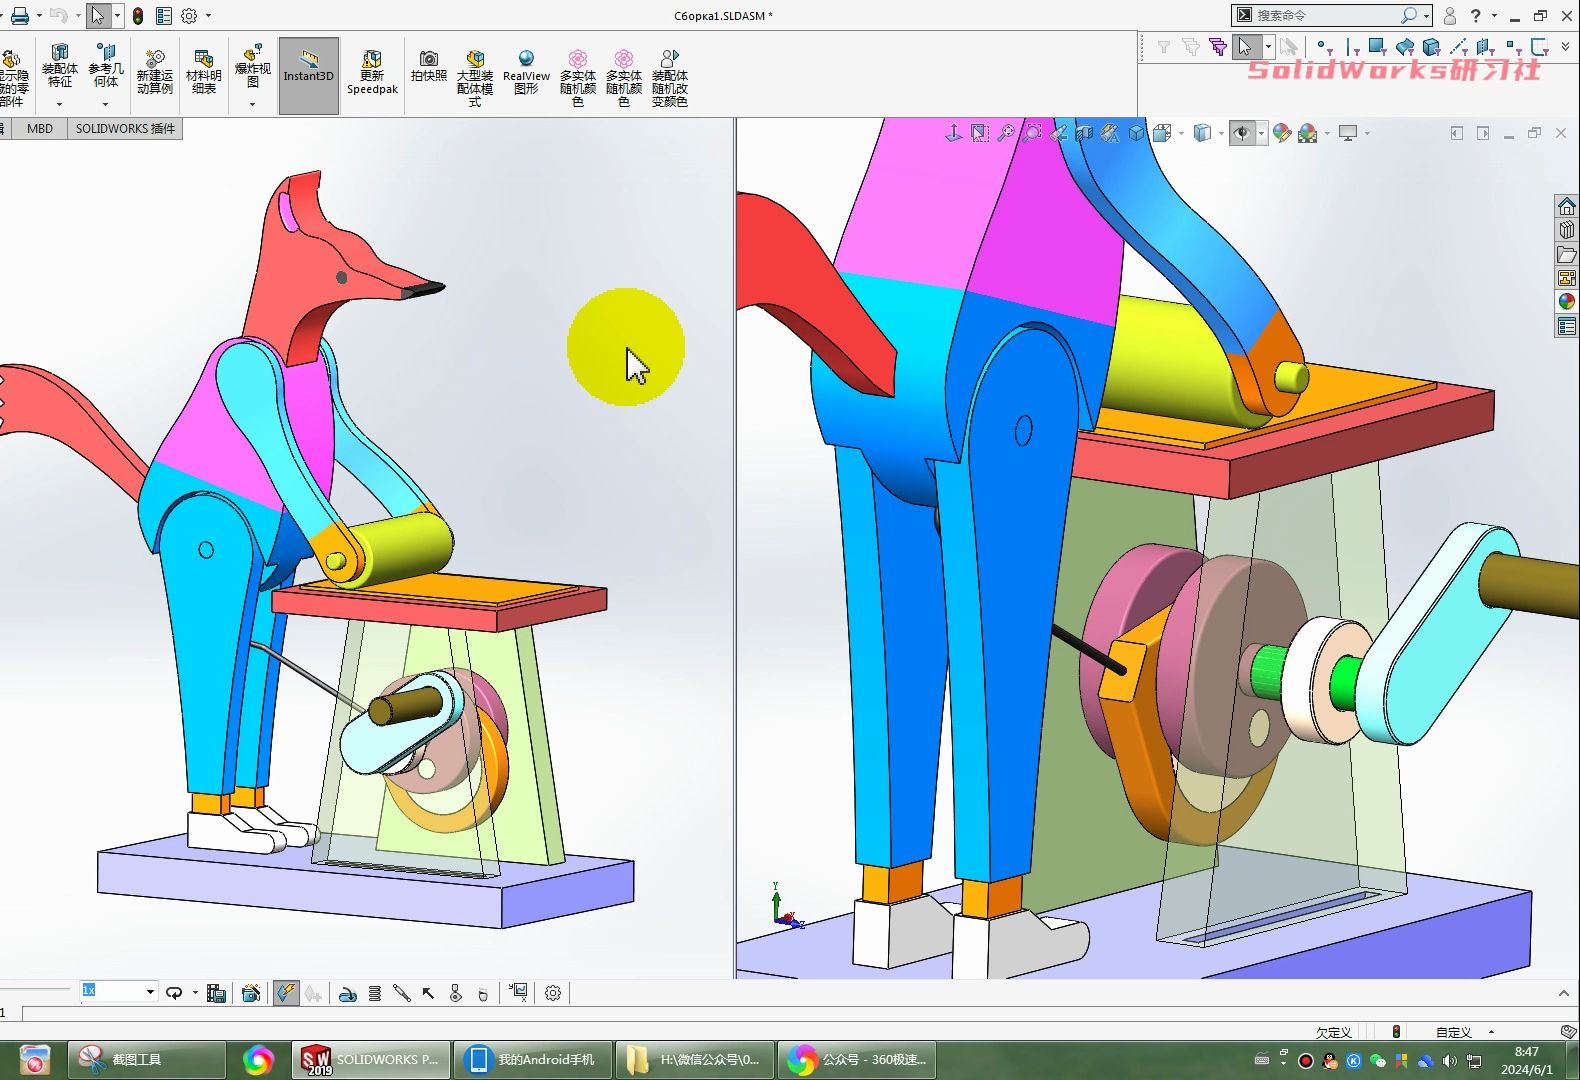Open SOLIDWORKS Resources home tab in task pane
1580x1080 pixels.
(x=1567, y=206)
